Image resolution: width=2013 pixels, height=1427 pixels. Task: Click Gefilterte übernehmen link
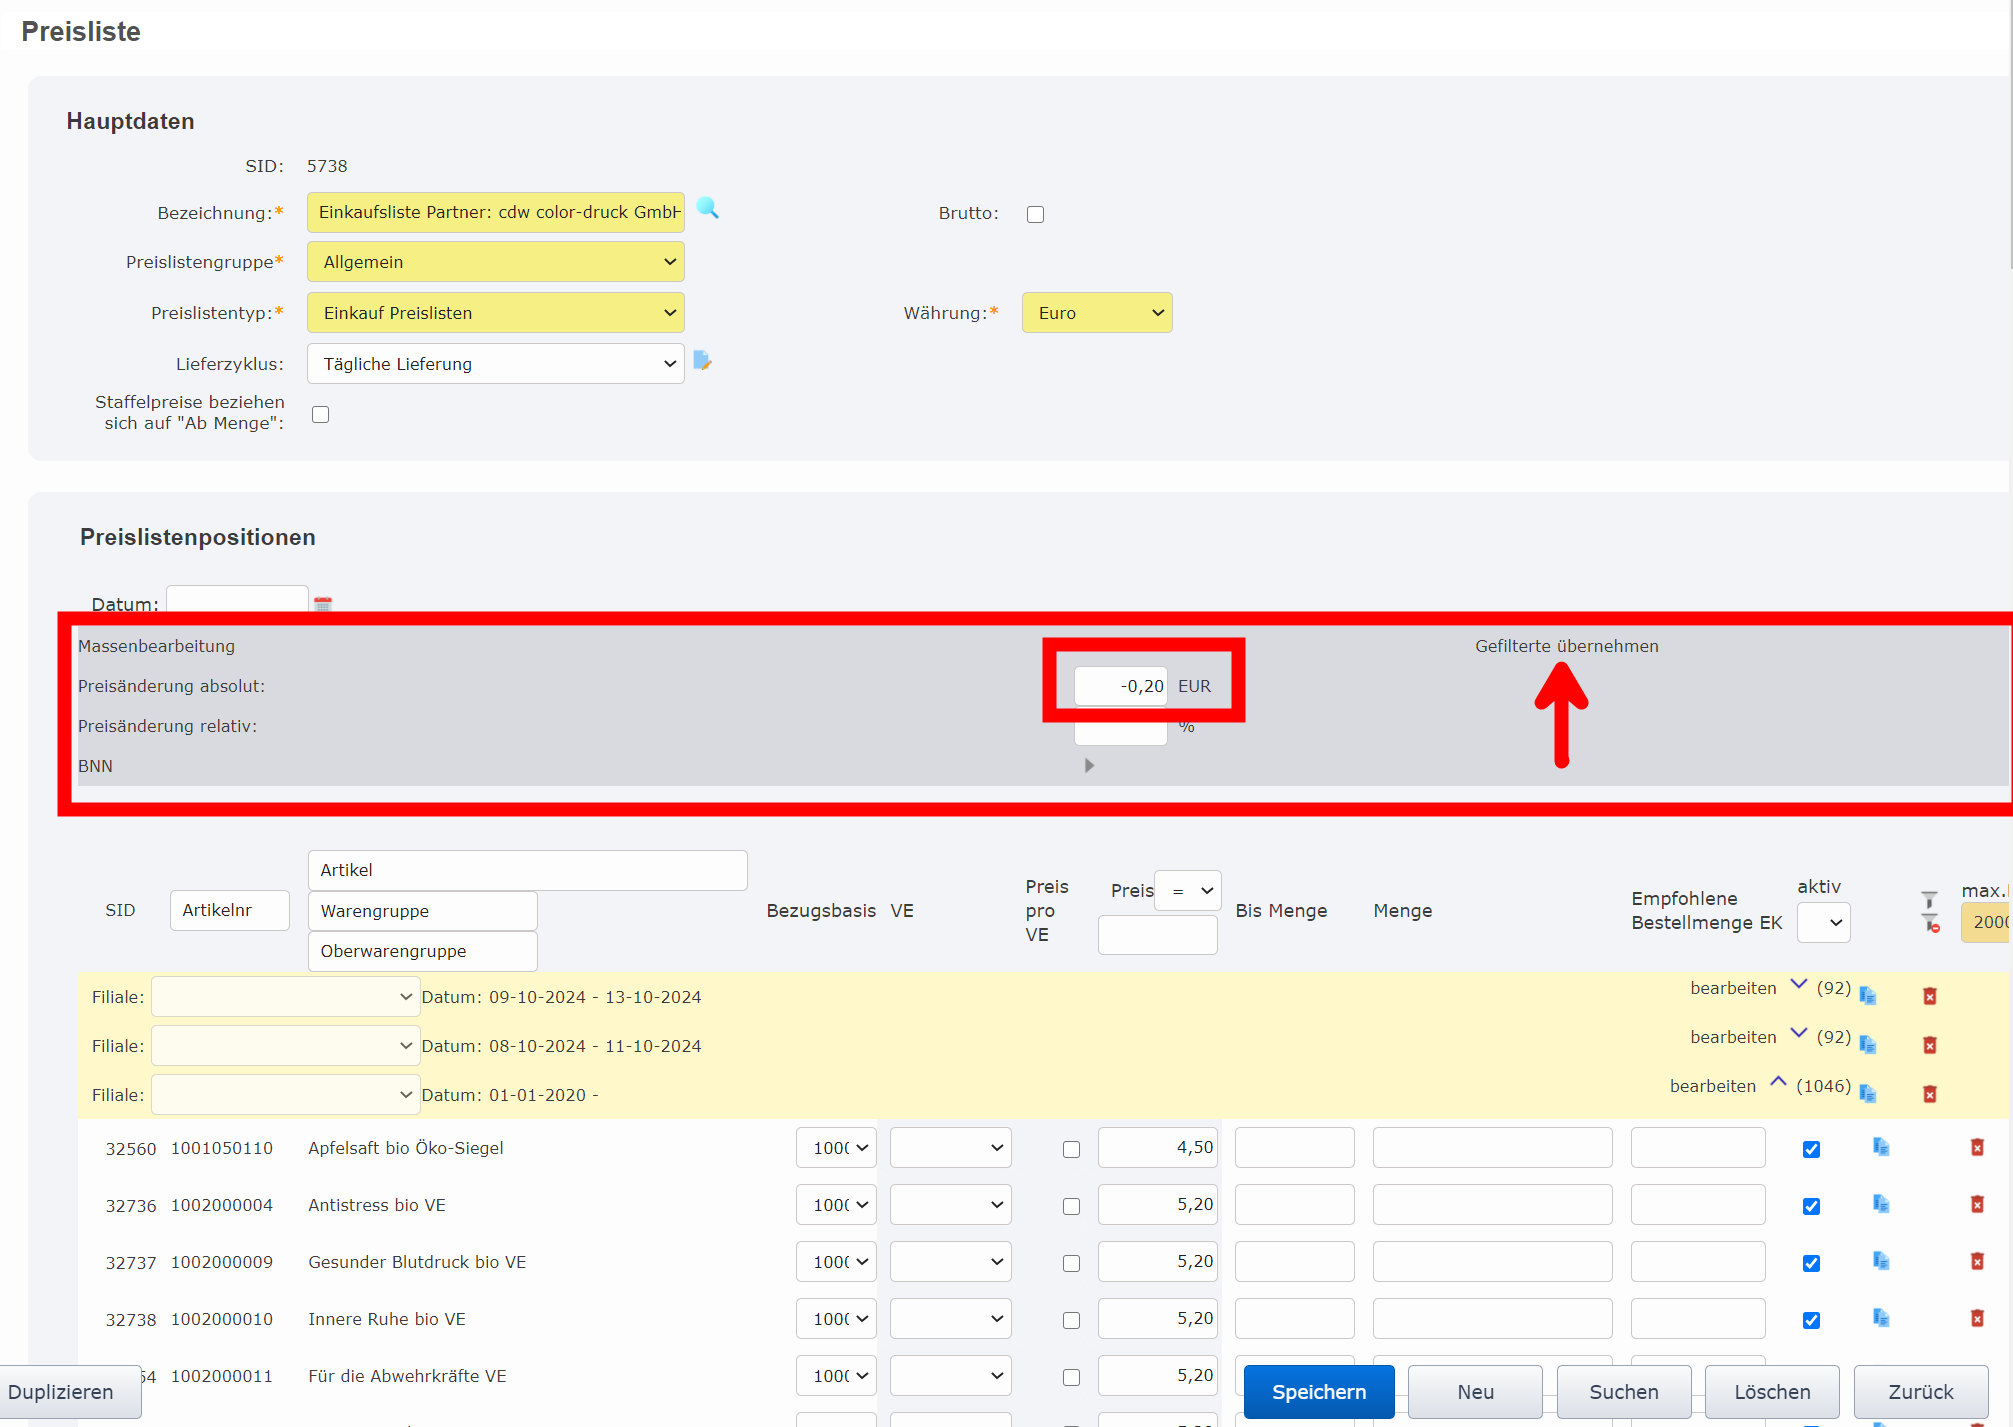click(x=1566, y=646)
